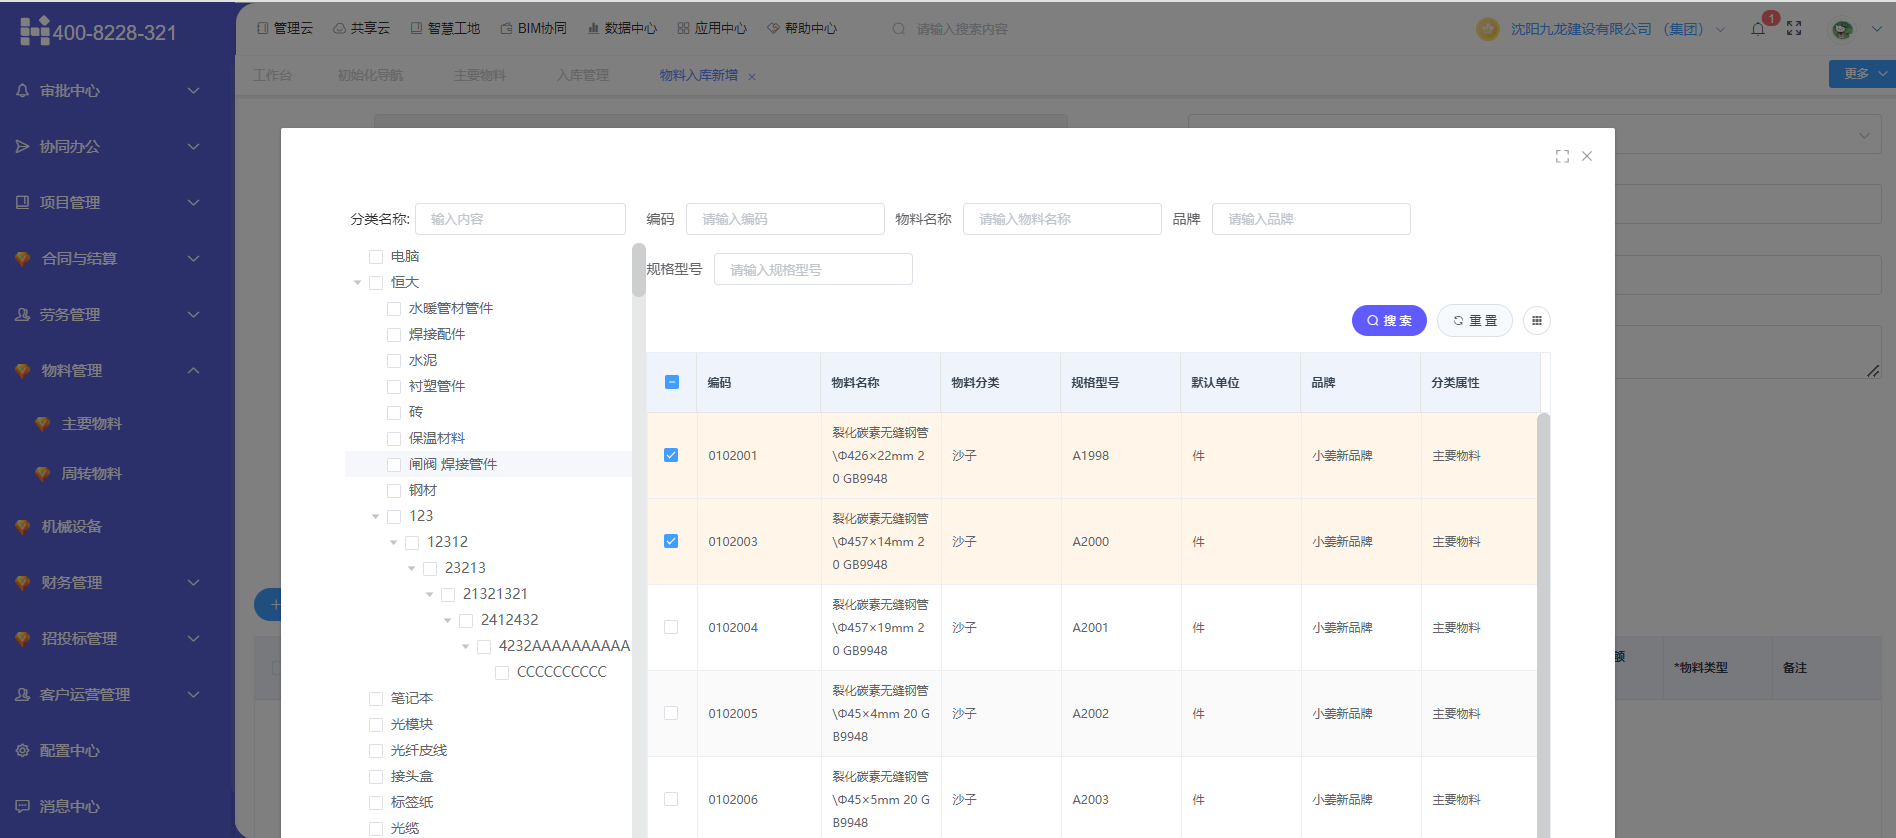Toggle select-all checkbox in table header
This screenshot has width=1896, height=838.
(672, 382)
